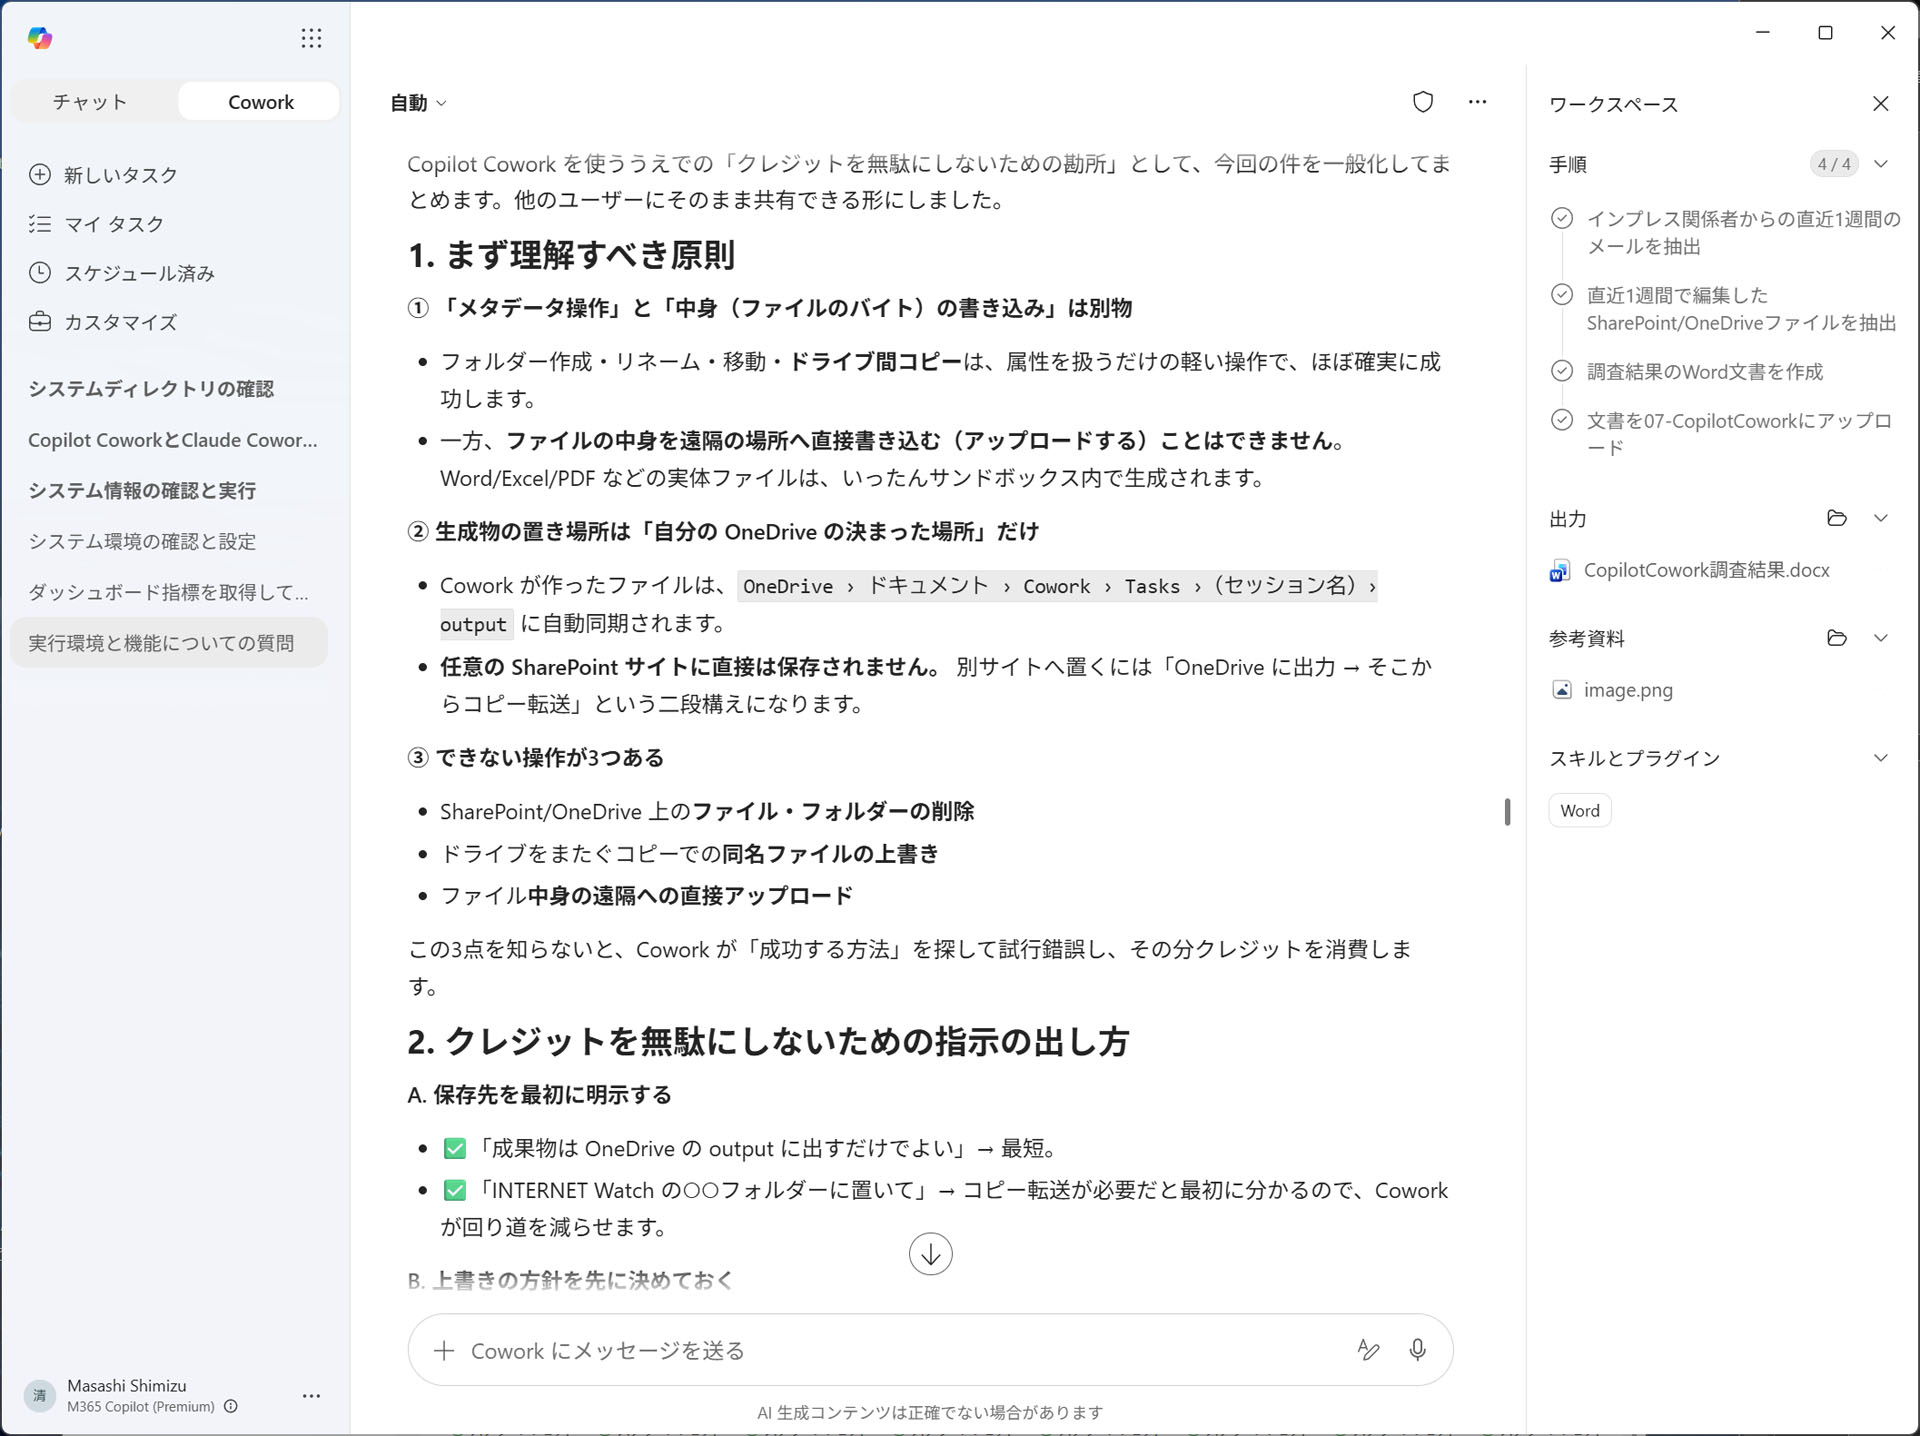Click the Word skill chip
This screenshot has width=1920, height=1436.
pyautogui.click(x=1579, y=811)
